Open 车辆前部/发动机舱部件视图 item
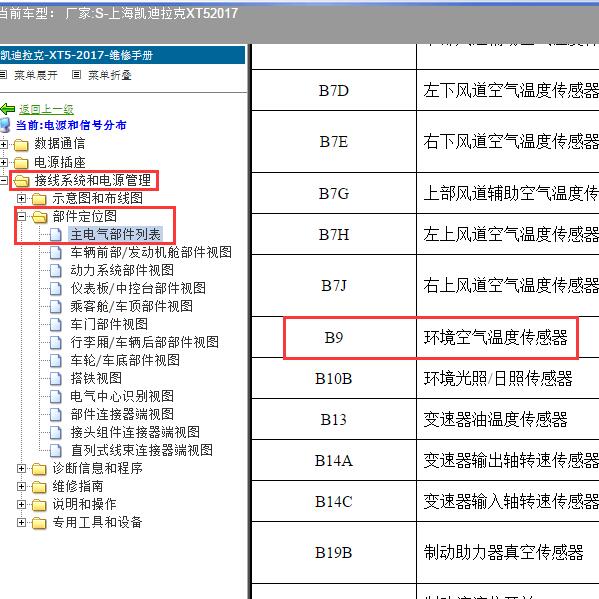 click(151, 252)
